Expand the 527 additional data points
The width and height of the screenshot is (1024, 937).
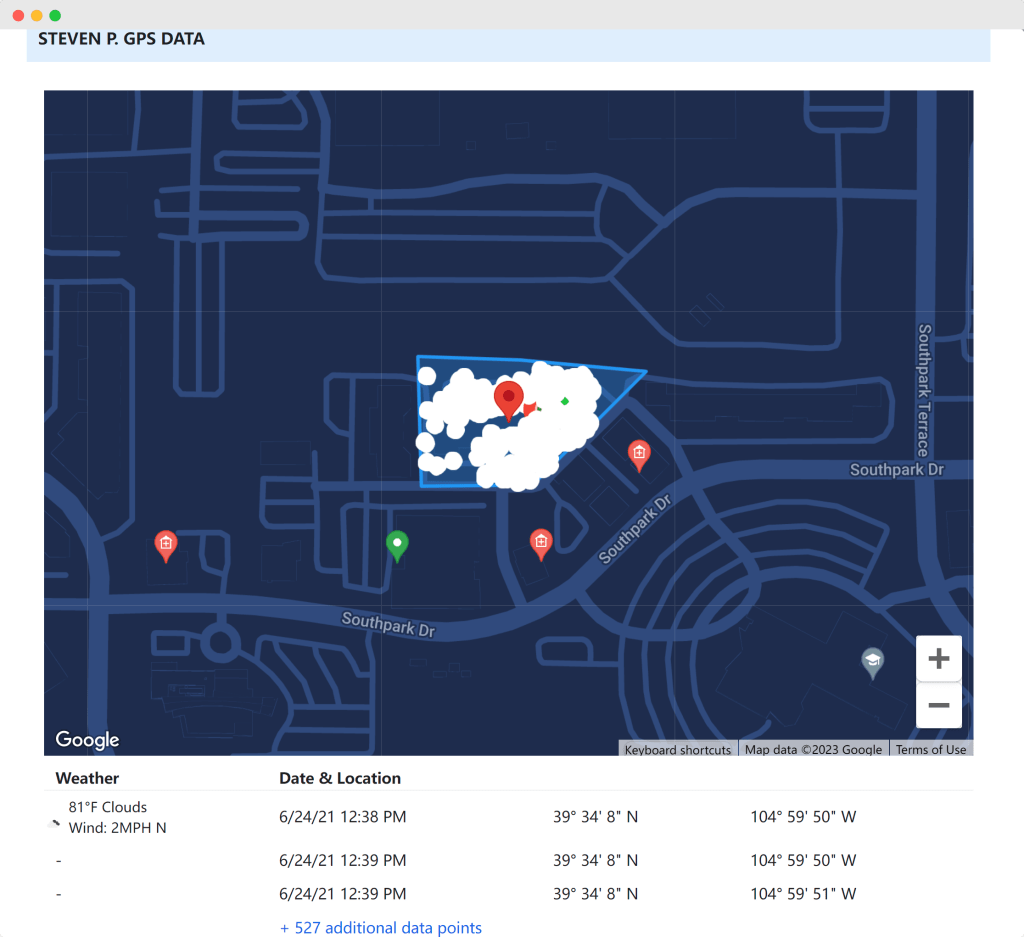pyautogui.click(x=381, y=927)
